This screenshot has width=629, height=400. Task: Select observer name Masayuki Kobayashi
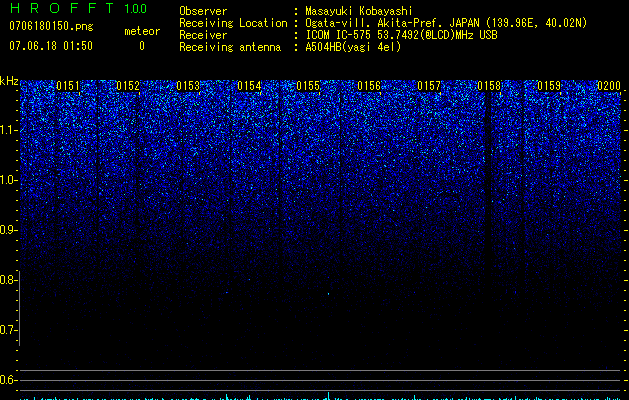pyautogui.click(x=359, y=11)
